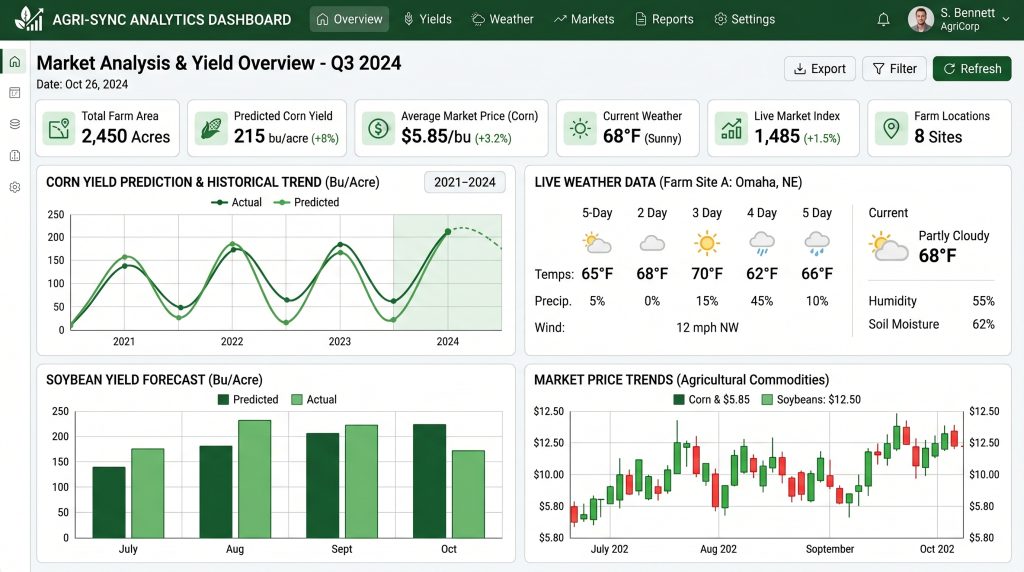The width and height of the screenshot is (1024, 572).
Task: Go to the Reports tab
Action: (664, 19)
